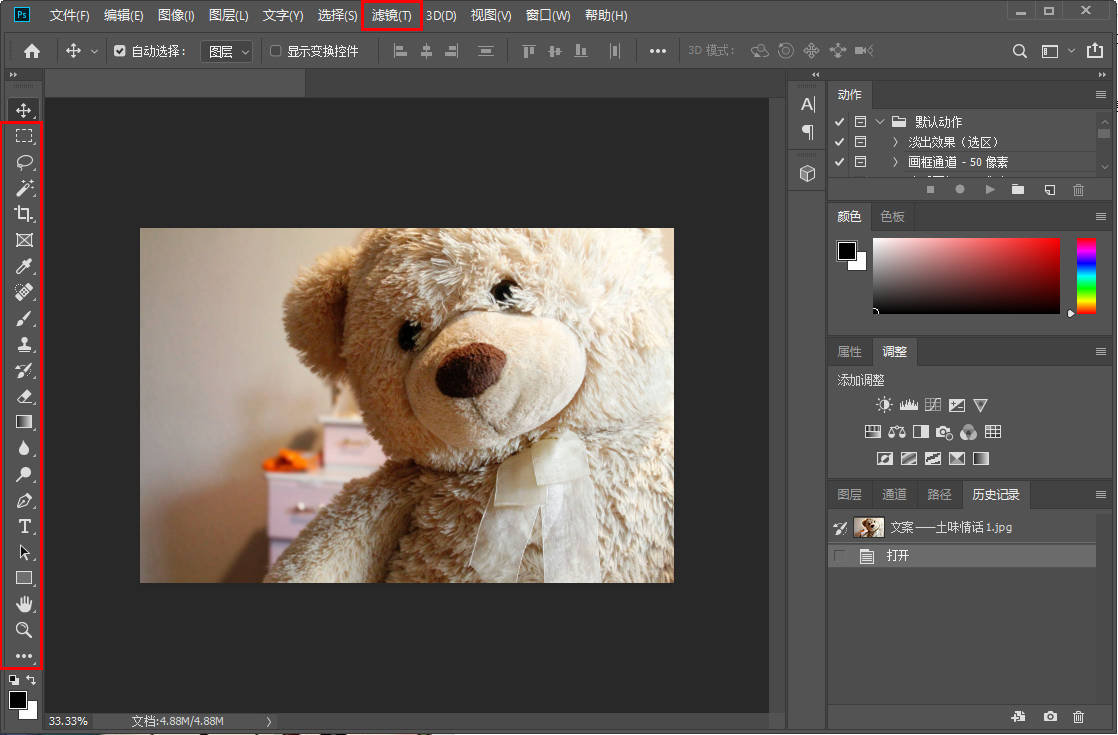The width and height of the screenshot is (1118, 735).
Task: Collapse the 默认动作 folder
Action: click(x=880, y=122)
